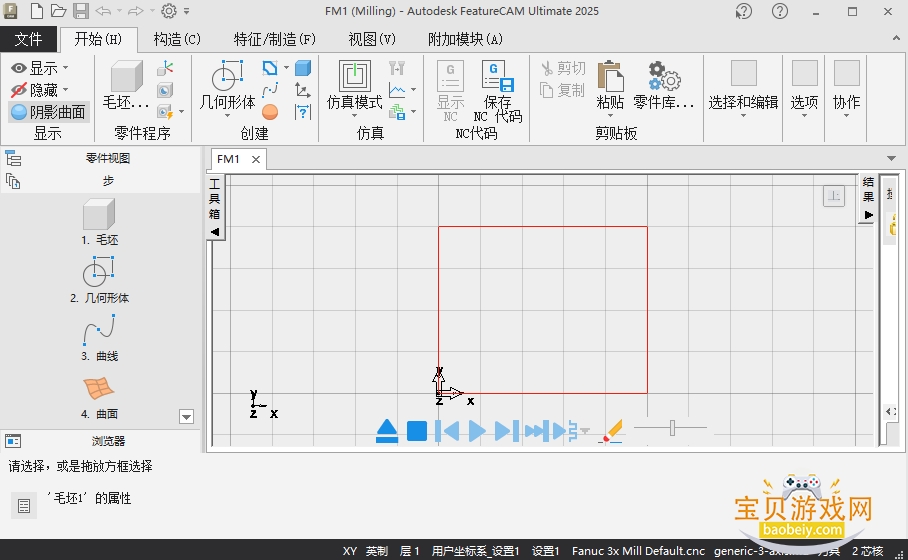Click the orange sphere surface icon
The height and width of the screenshot is (560, 908).
[x=270, y=112]
